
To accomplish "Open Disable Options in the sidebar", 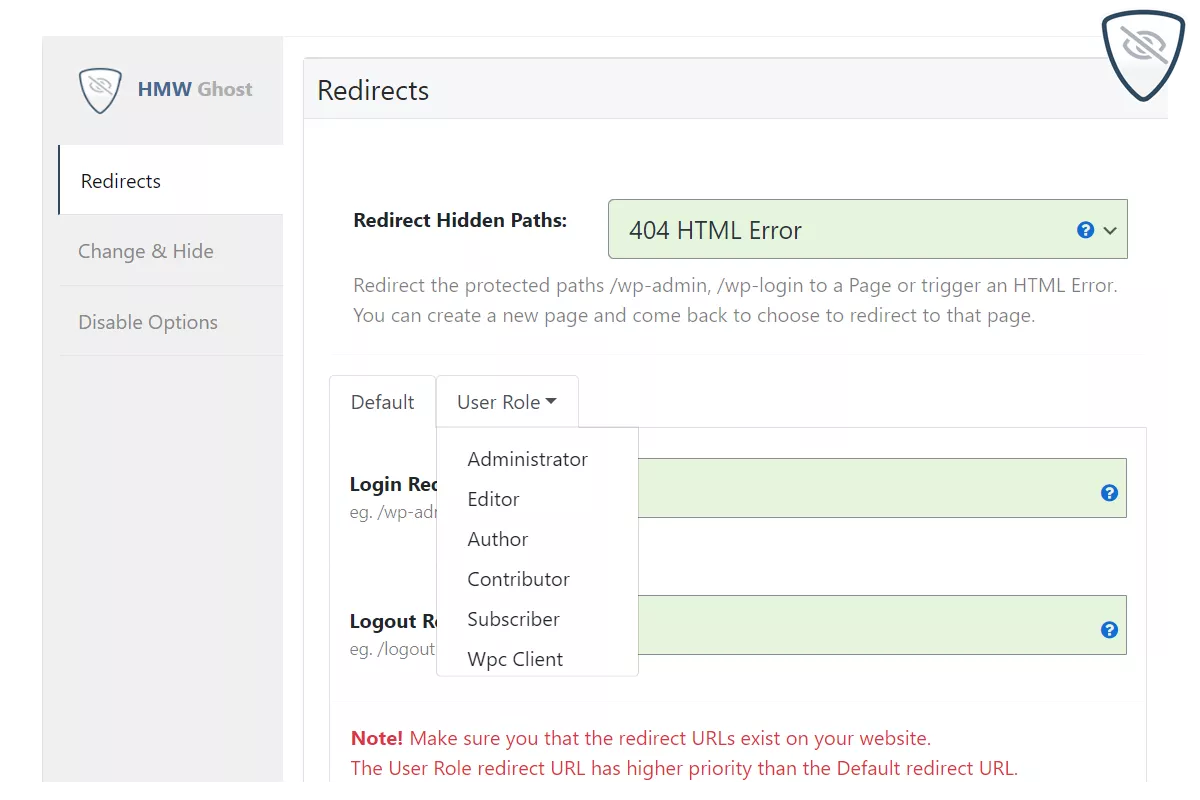I will 148,322.
